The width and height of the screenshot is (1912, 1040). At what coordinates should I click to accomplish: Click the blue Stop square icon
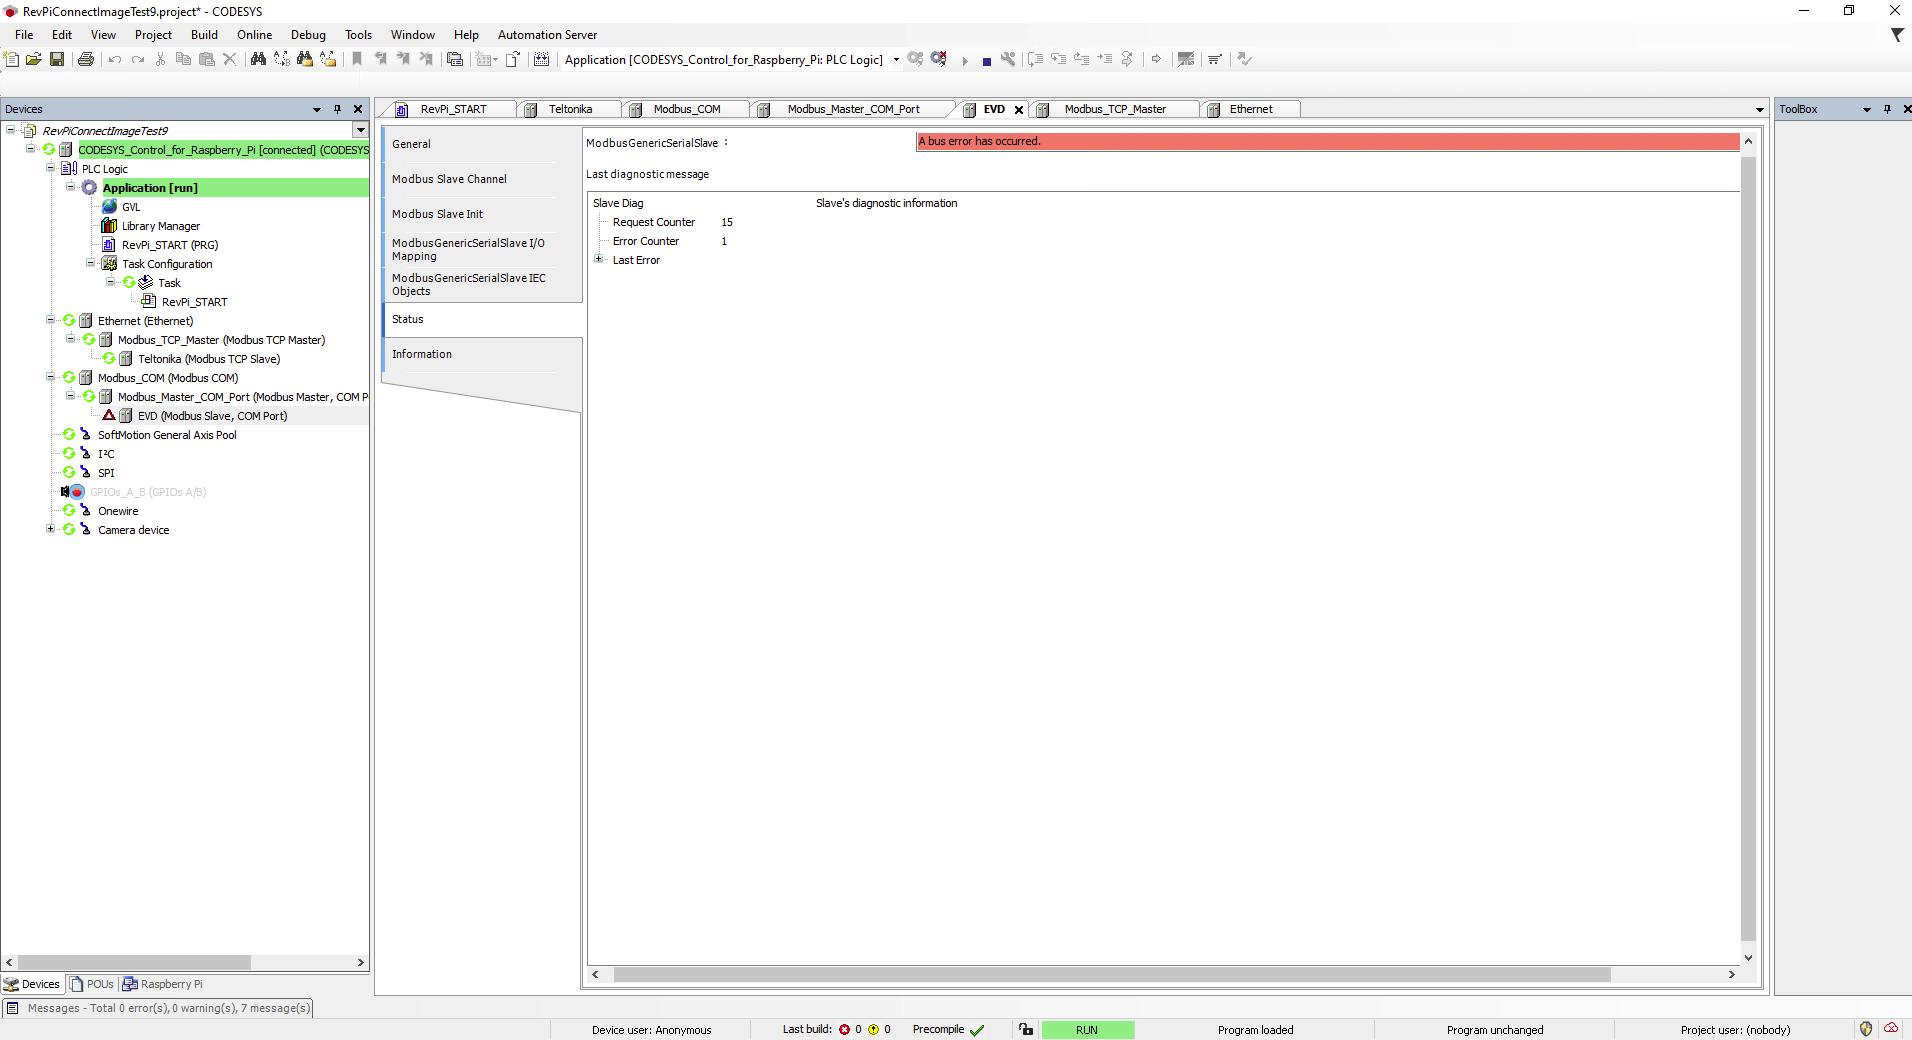[x=986, y=61]
